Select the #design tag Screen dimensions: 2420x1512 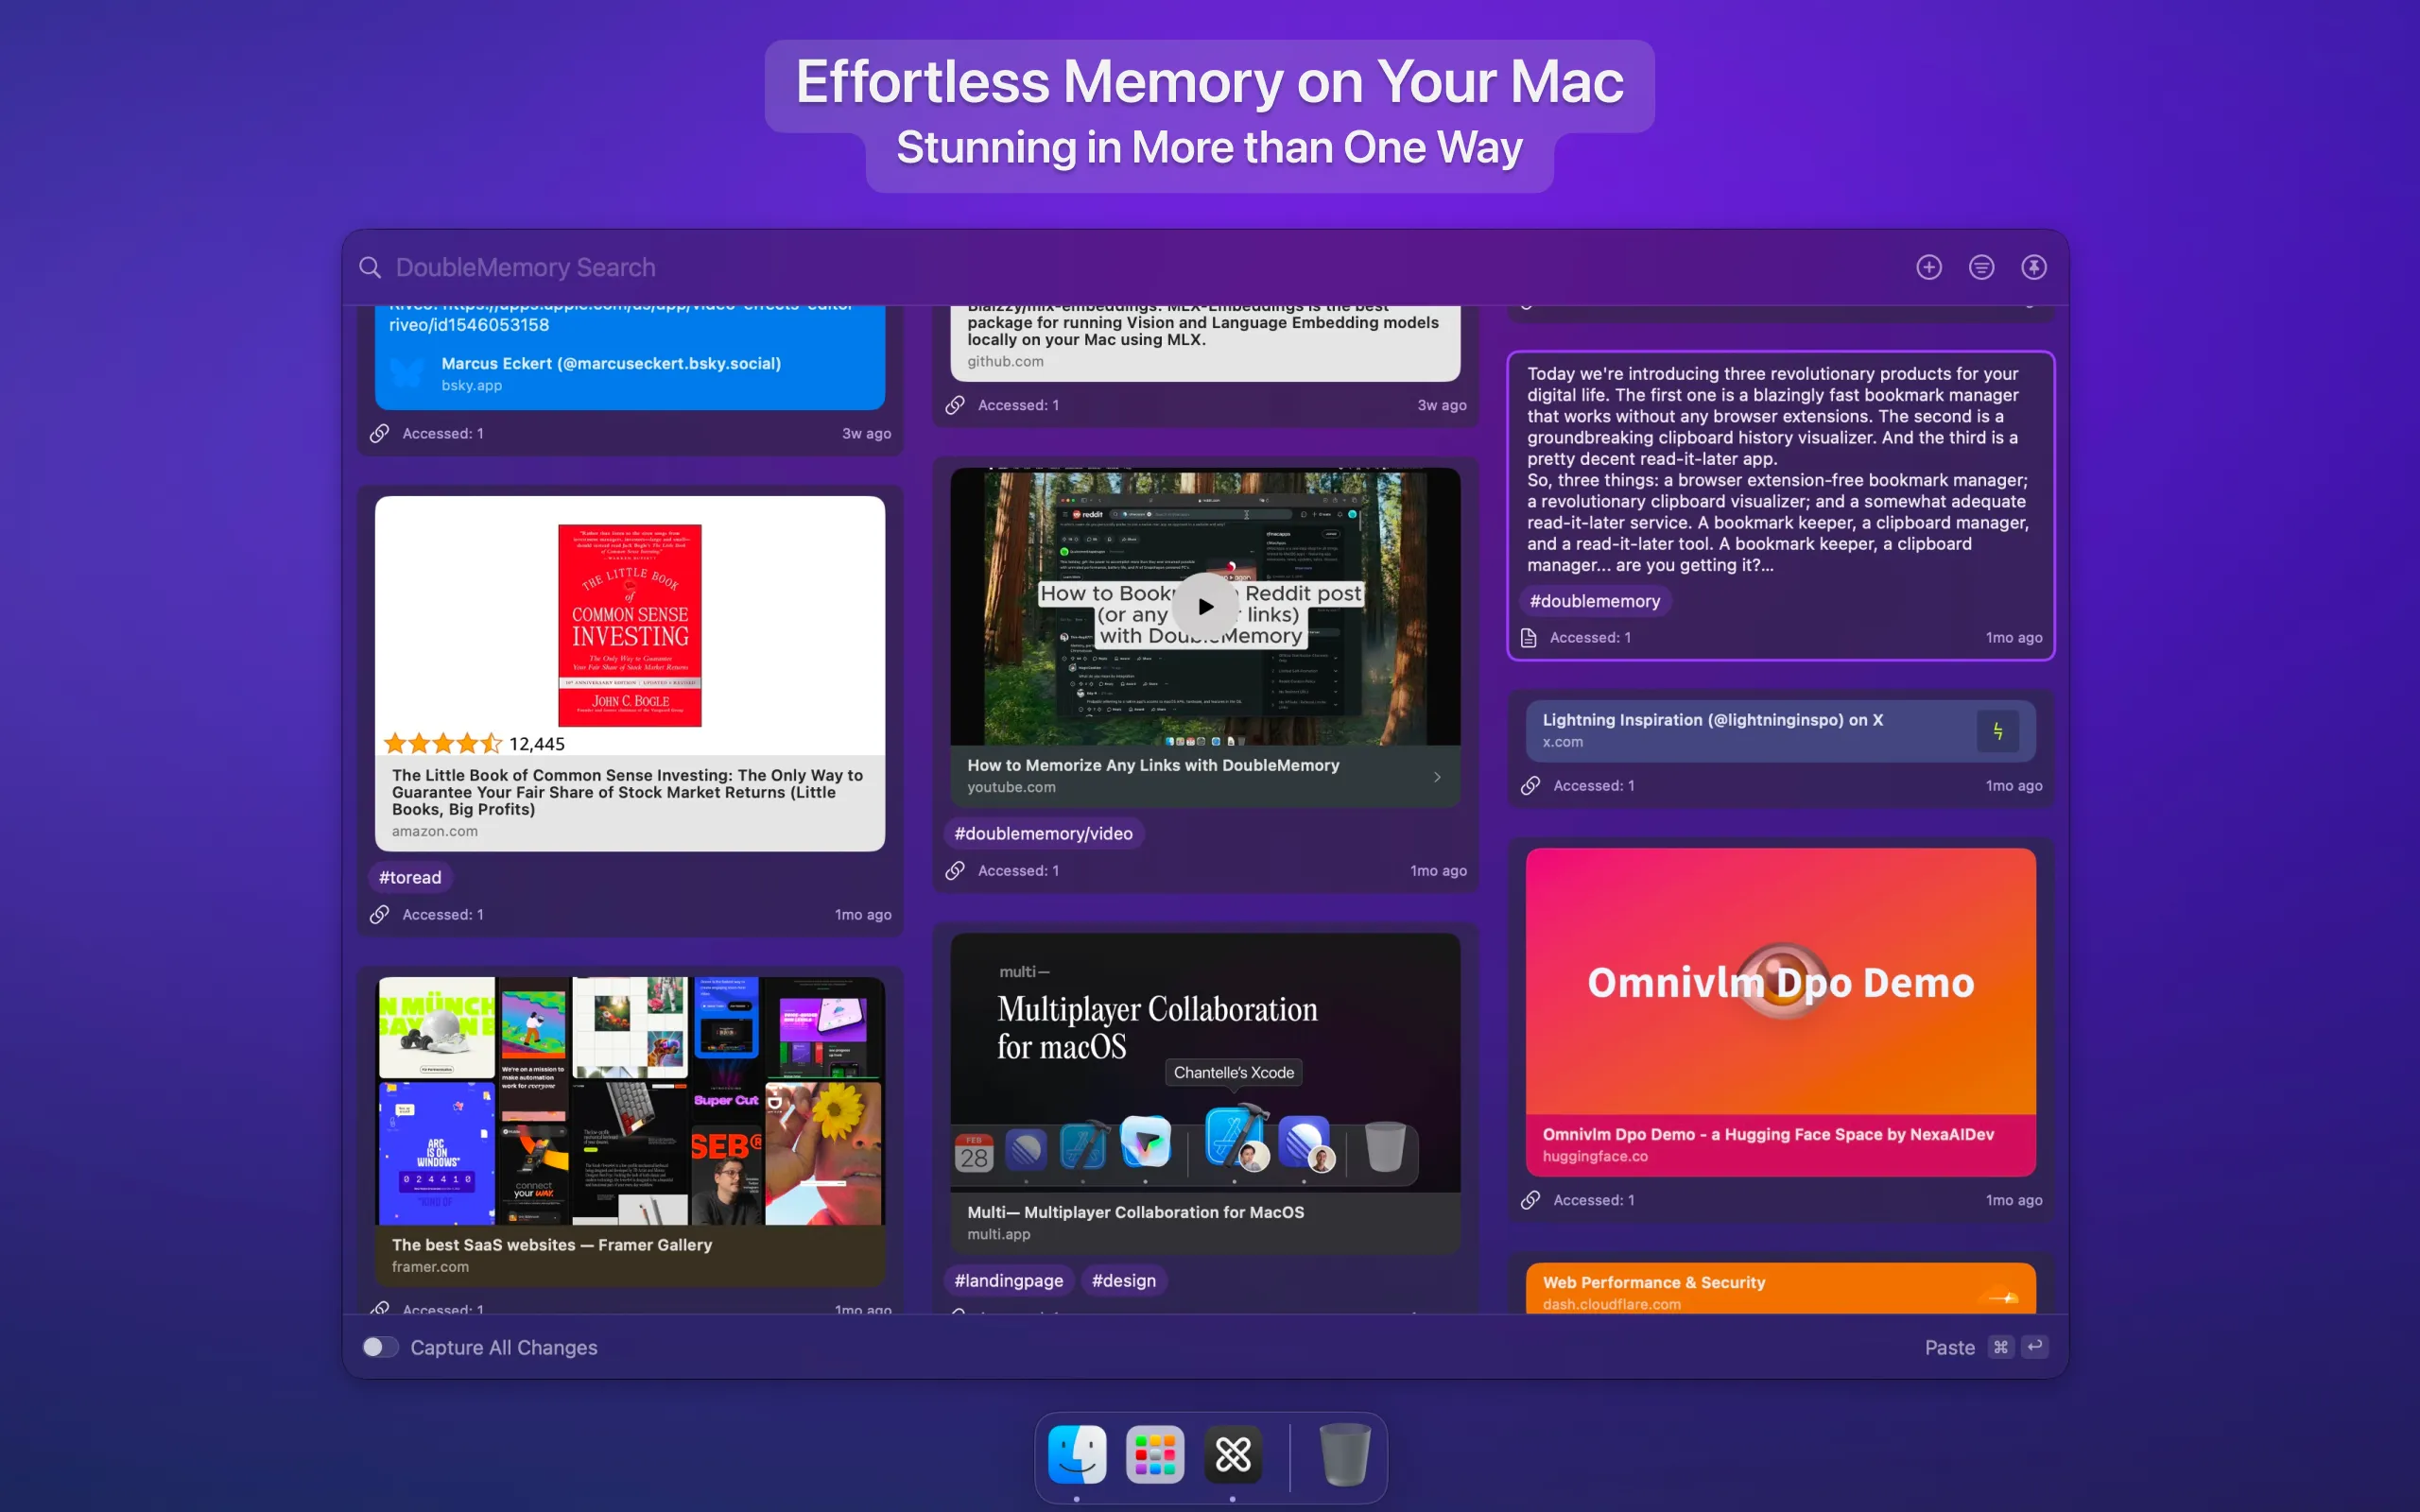(1124, 1280)
